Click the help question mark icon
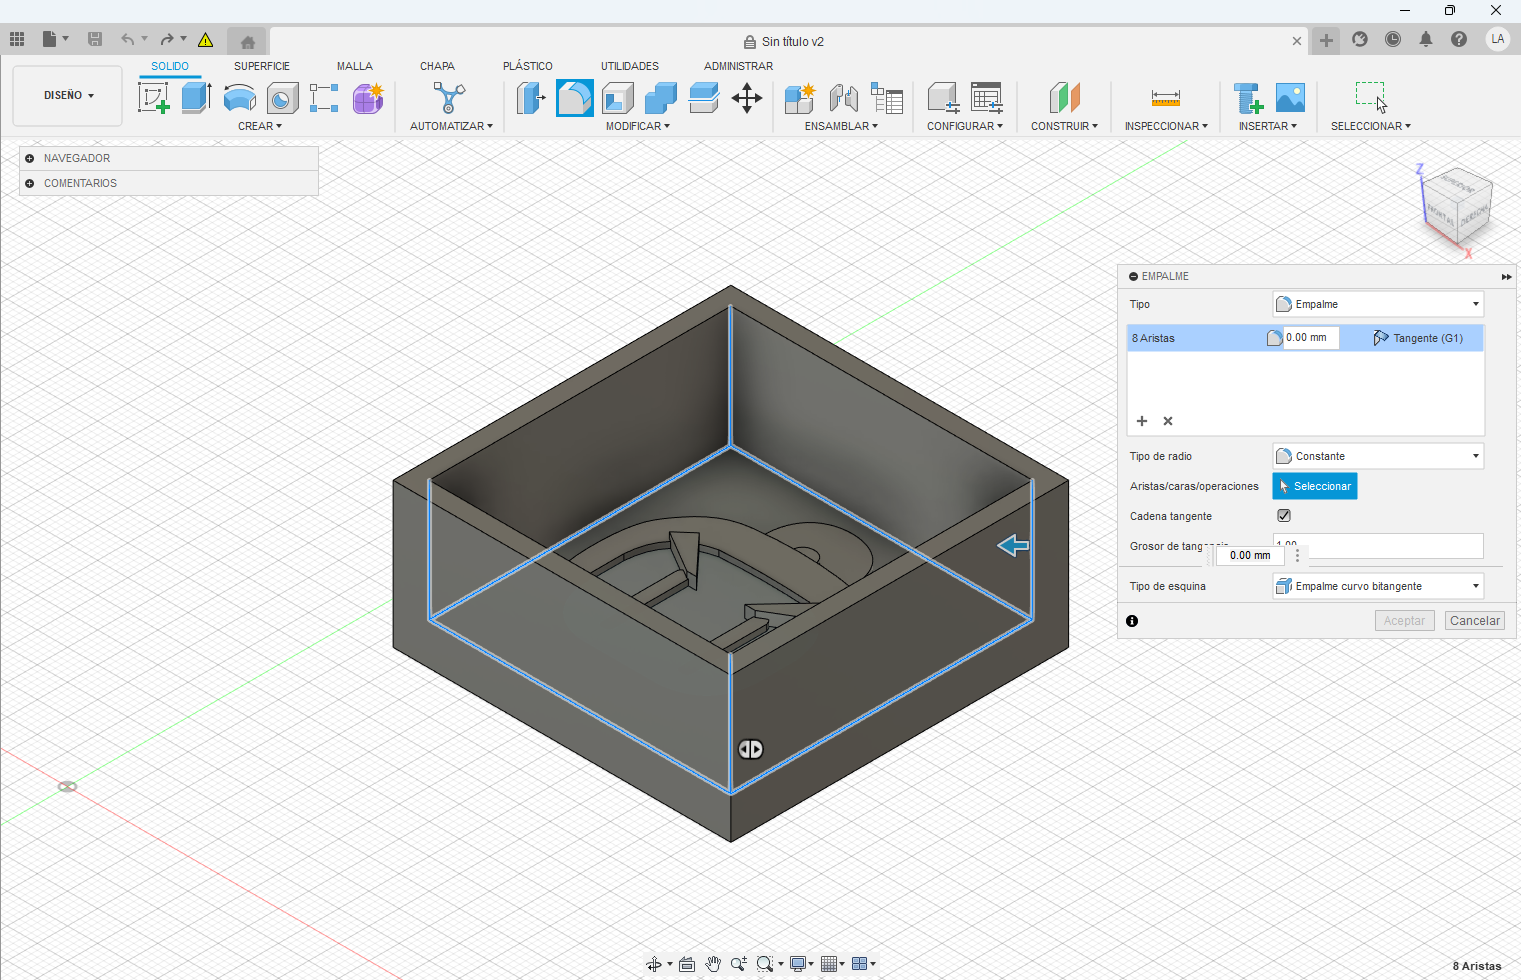 tap(1459, 39)
